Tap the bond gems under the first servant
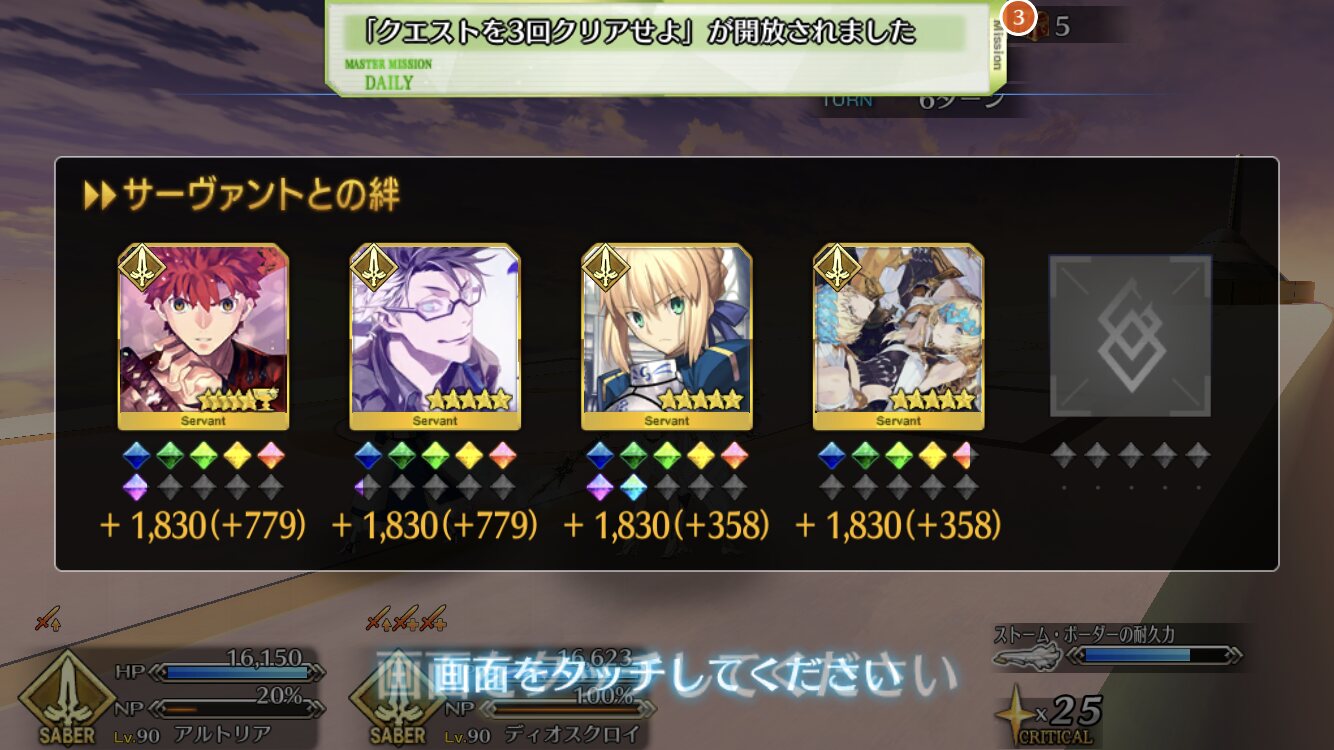1334x750 pixels. point(203,471)
